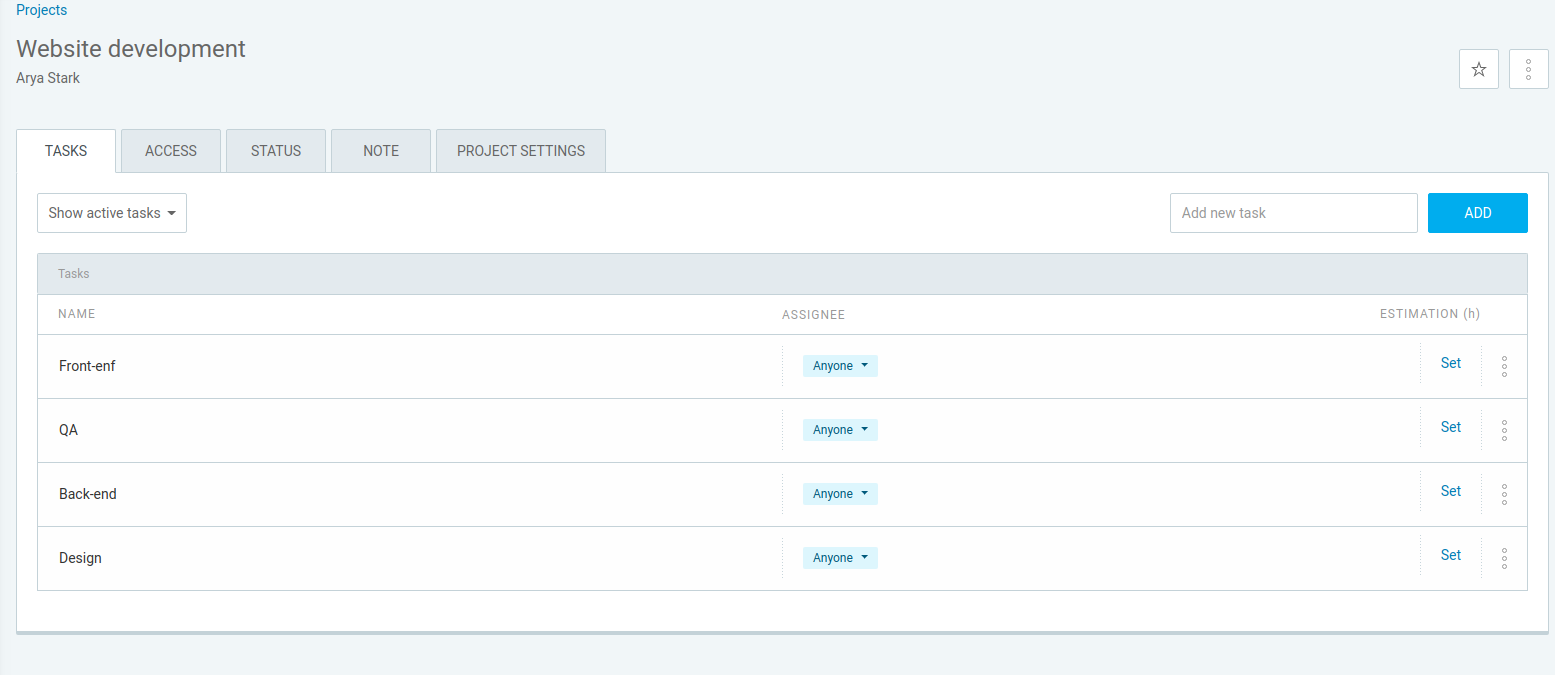Viewport: 1555px width, 675px height.
Task: Open the three-dot menu for Front-enf task
Action: click(1504, 366)
